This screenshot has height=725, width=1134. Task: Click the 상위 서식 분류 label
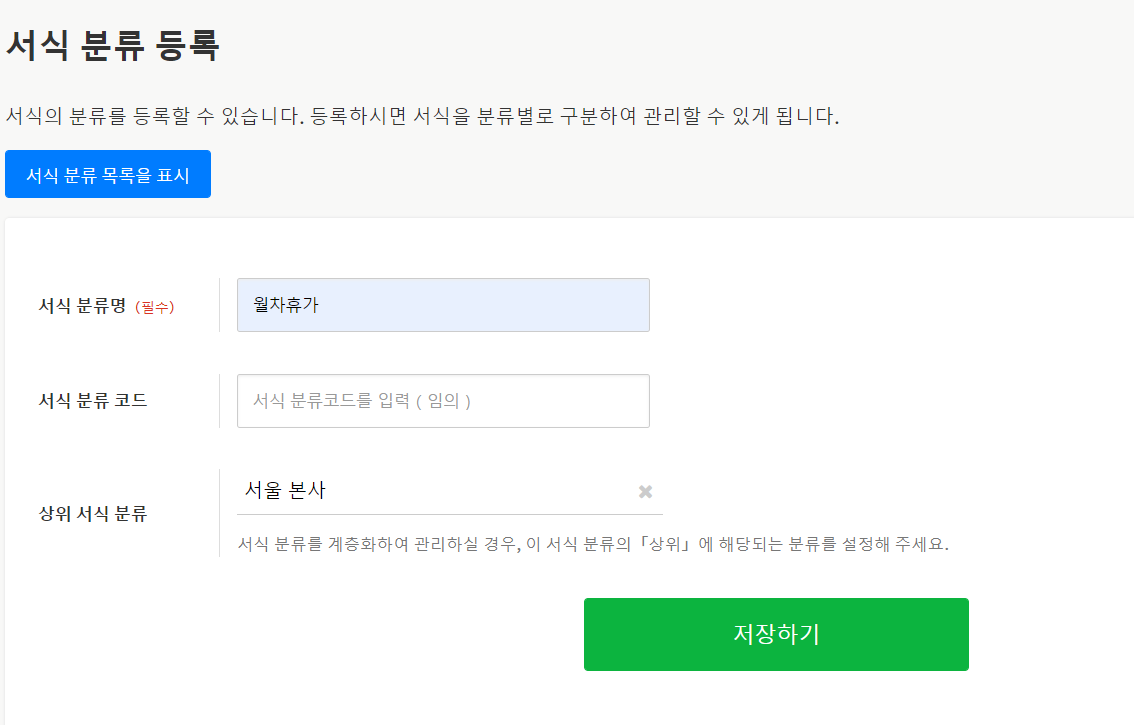pos(92,515)
